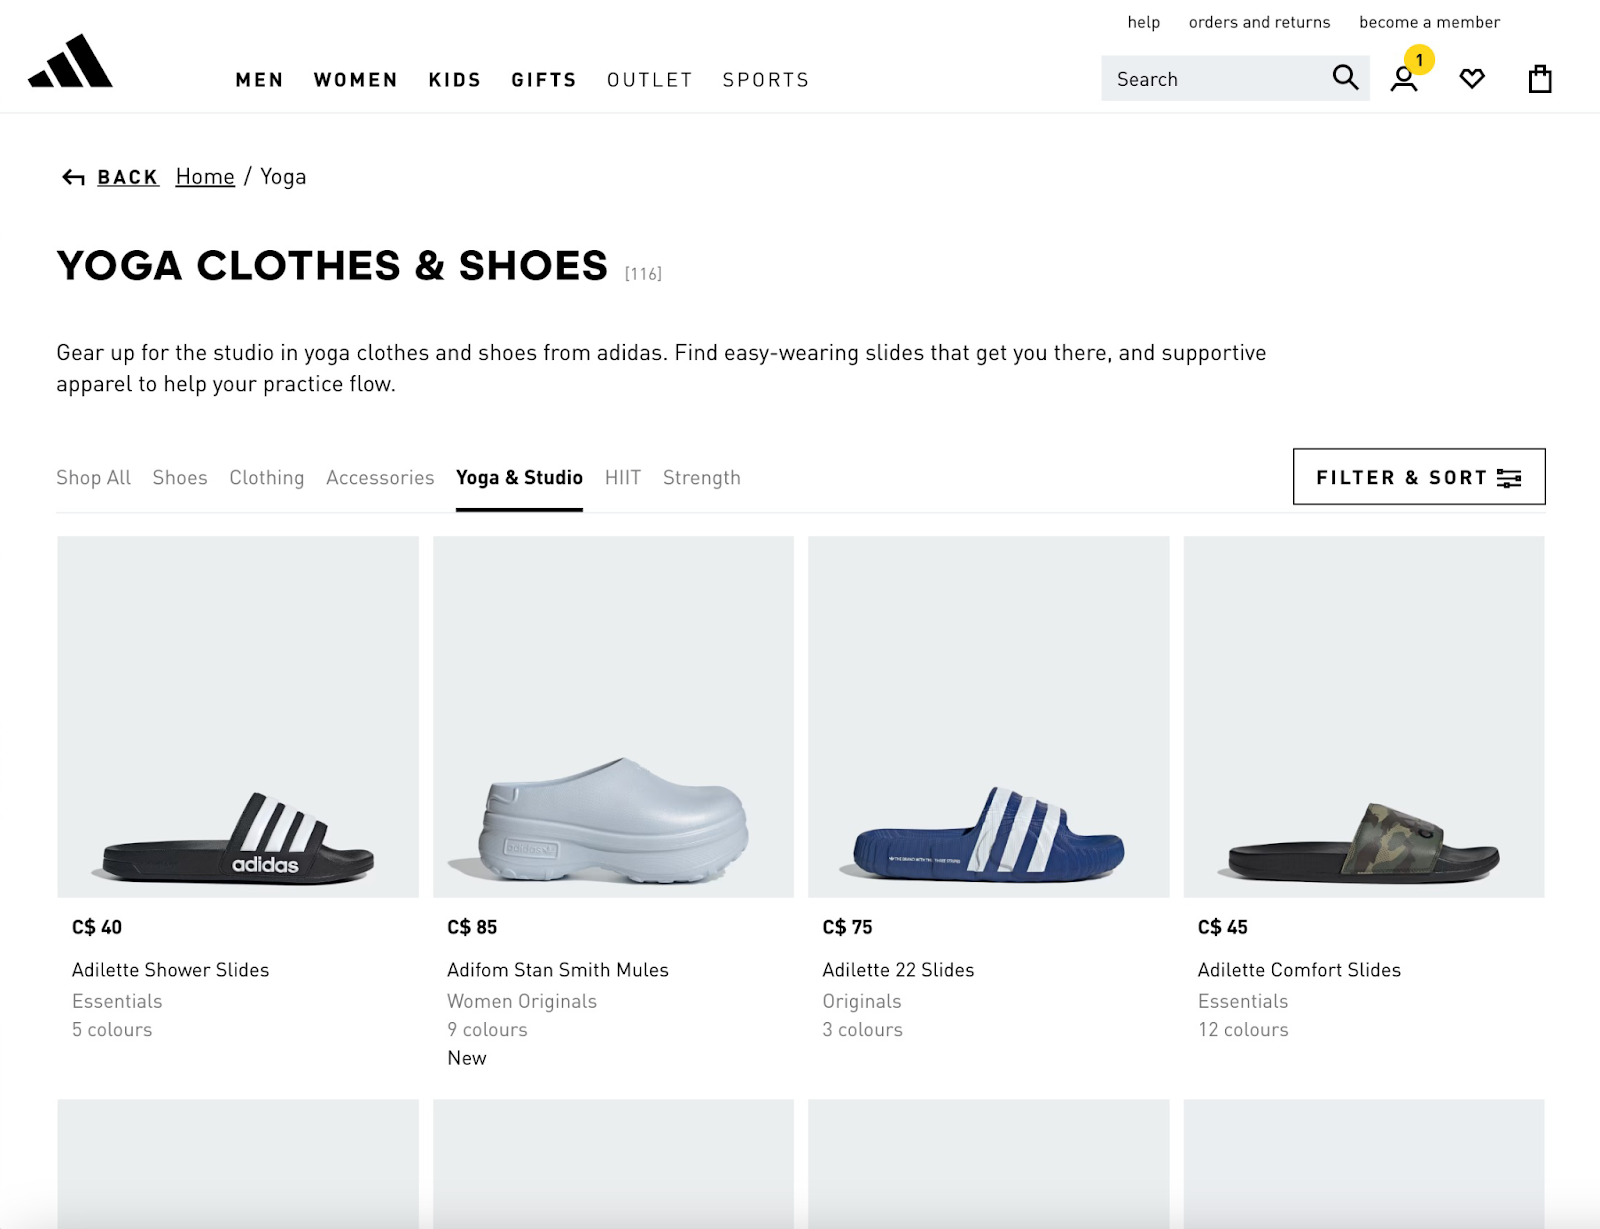Screen dimensions: 1600x1229
Task: Open Adilette Comfort Slides product image
Action: [x=1364, y=717]
